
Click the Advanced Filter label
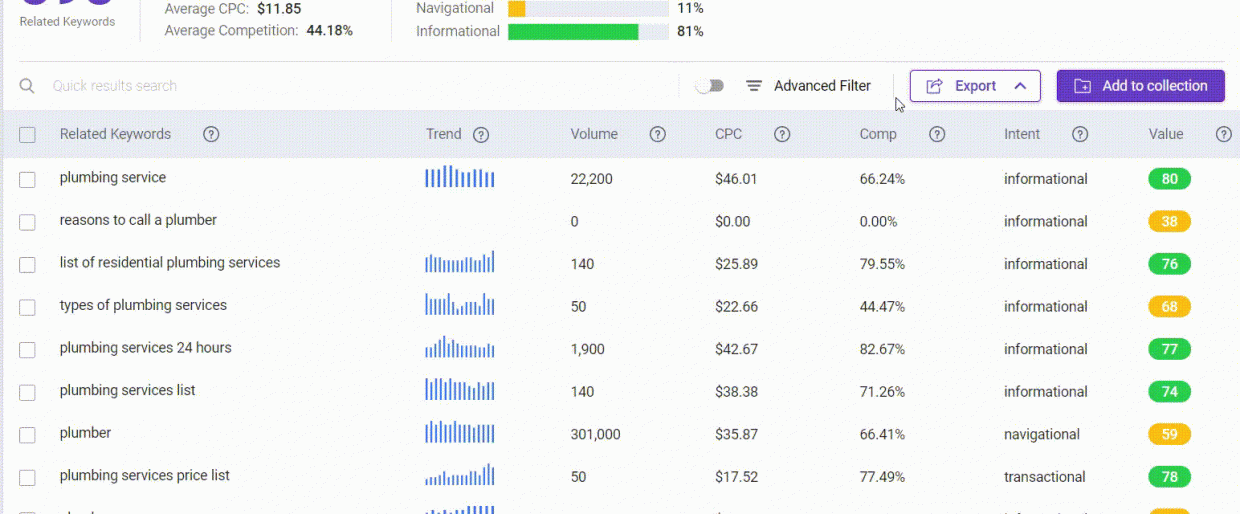point(822,86)
